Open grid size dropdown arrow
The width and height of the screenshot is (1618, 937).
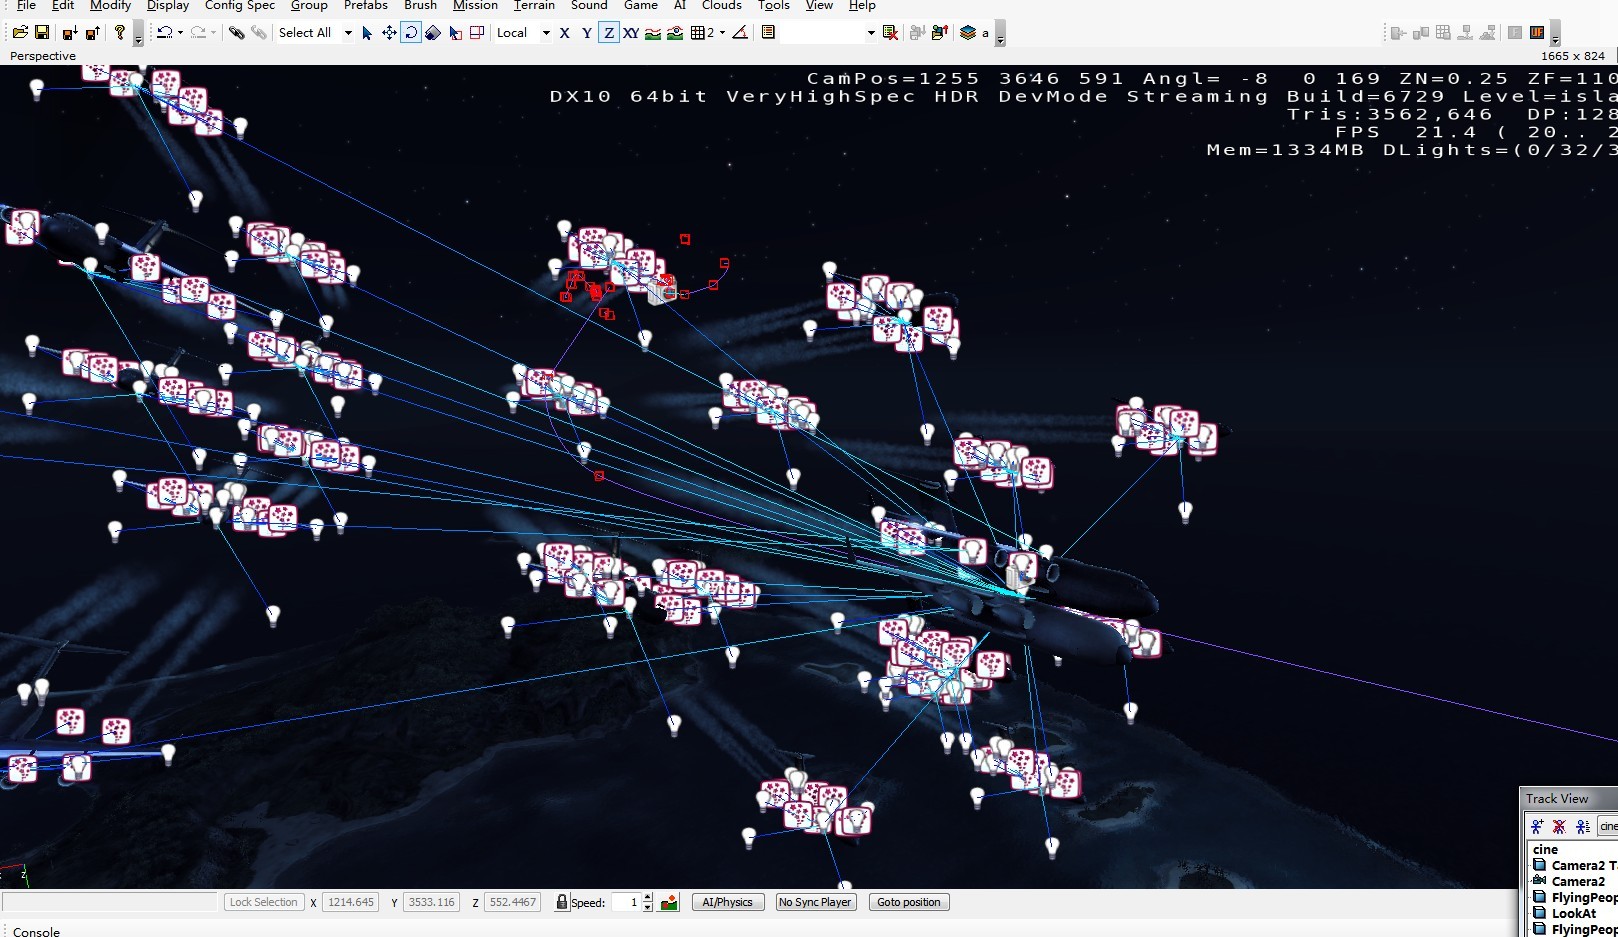coord(722,33)
